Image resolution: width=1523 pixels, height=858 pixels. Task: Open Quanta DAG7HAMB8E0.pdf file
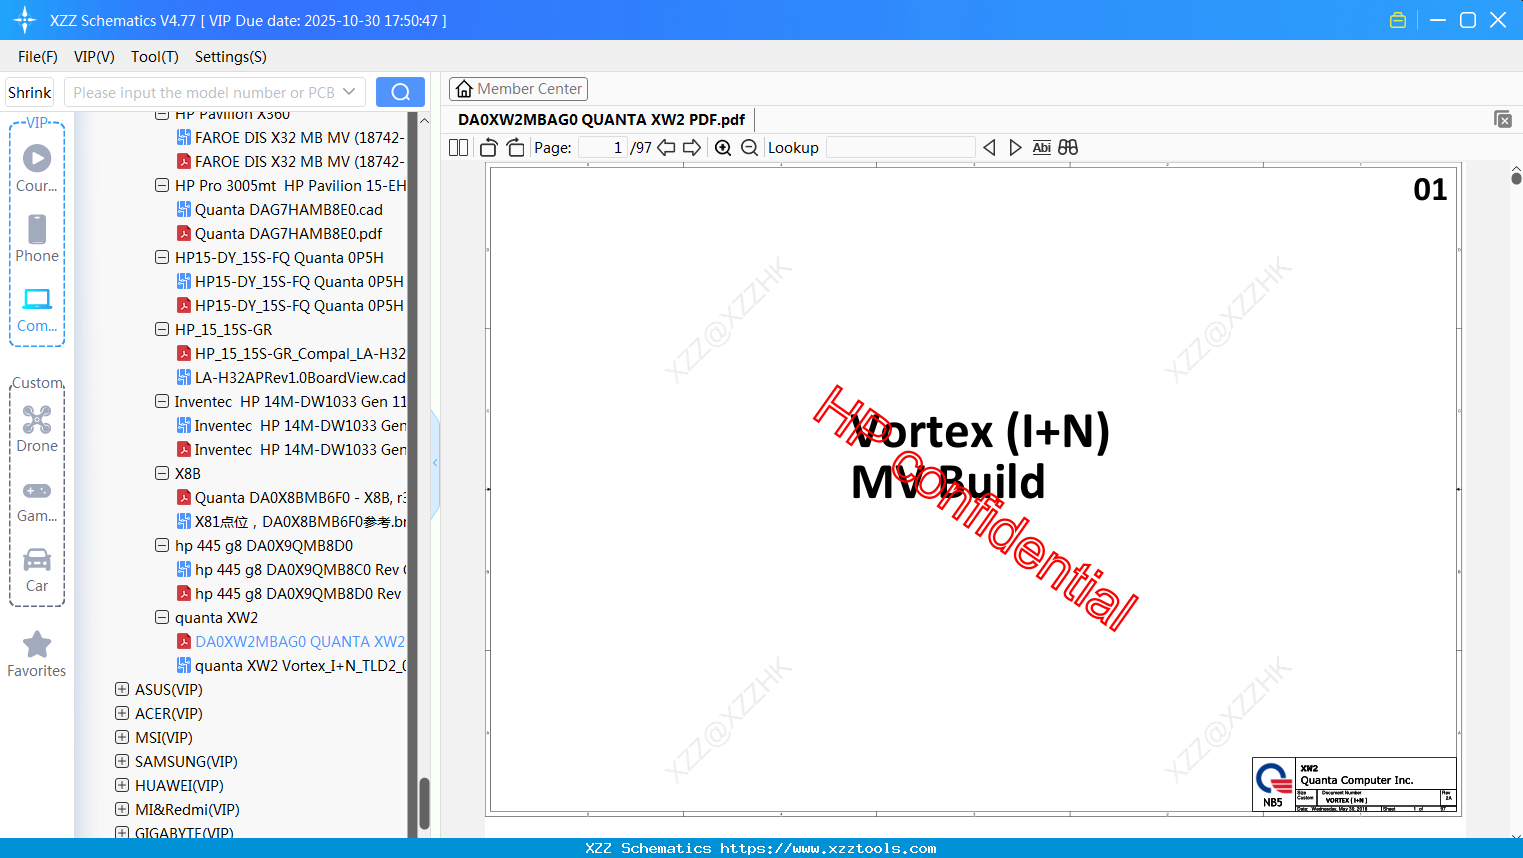(x=288, y=233)
